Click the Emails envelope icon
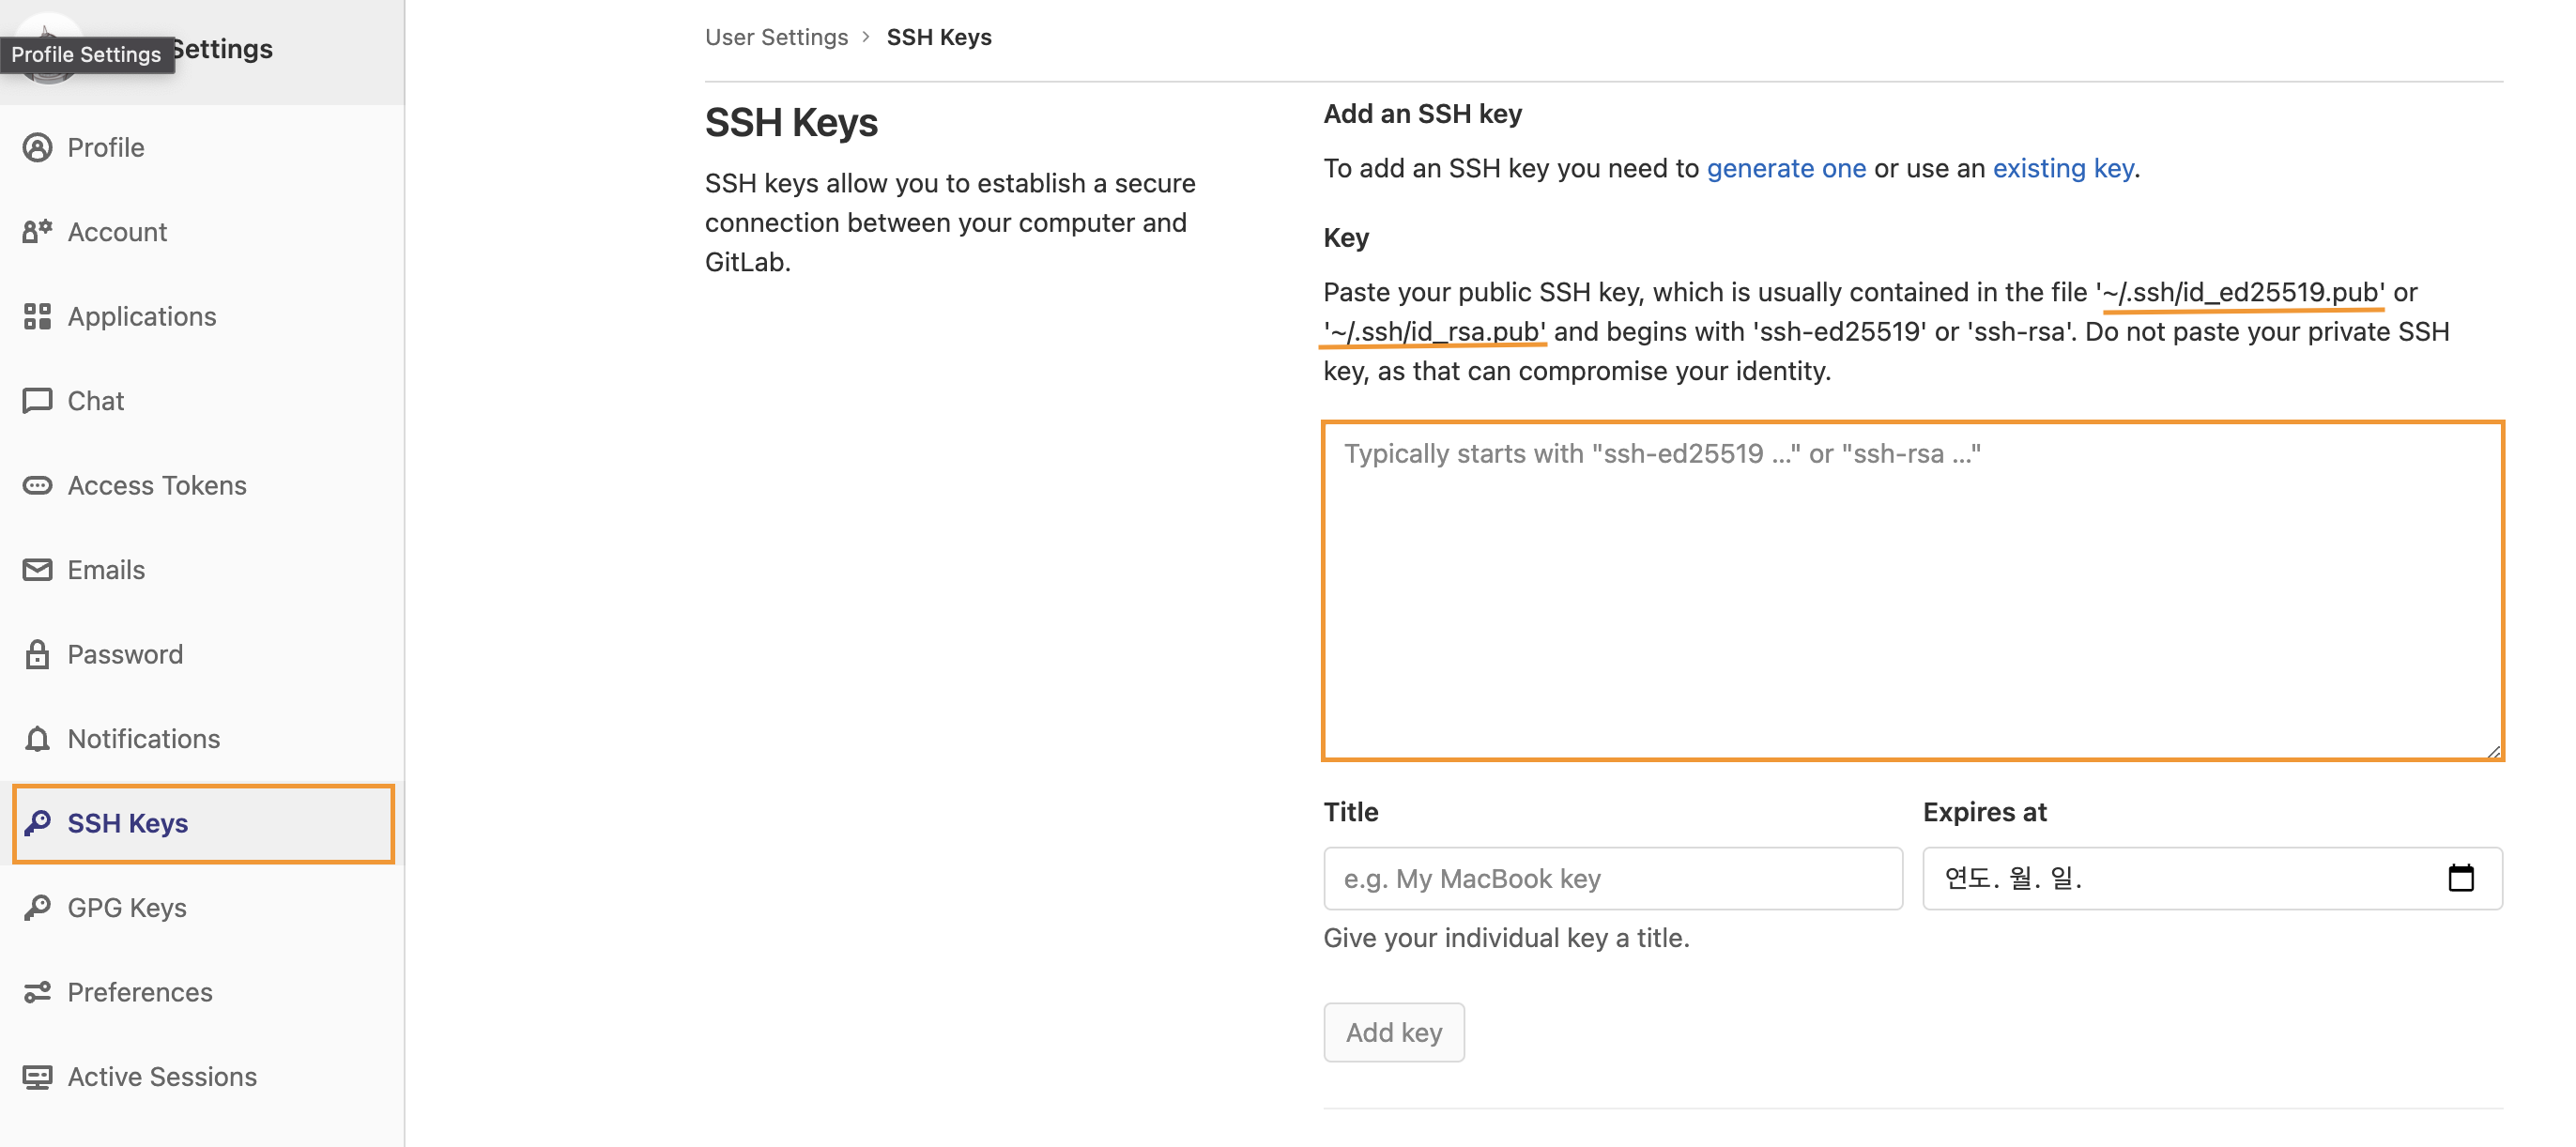2576x1147 pixels. point(37,570)
